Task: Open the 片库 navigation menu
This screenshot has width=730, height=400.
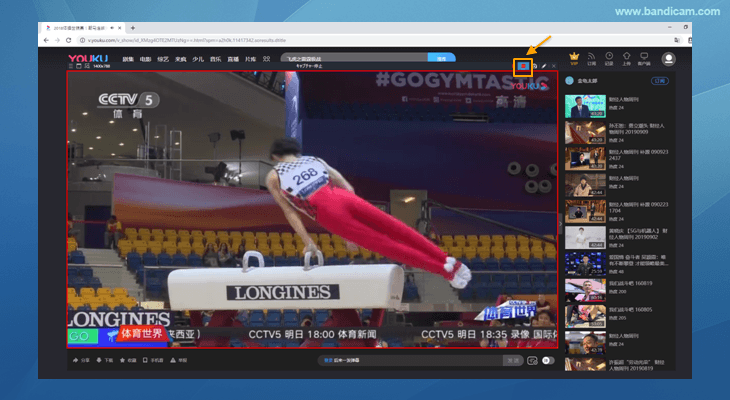Action: coord(250,60)
